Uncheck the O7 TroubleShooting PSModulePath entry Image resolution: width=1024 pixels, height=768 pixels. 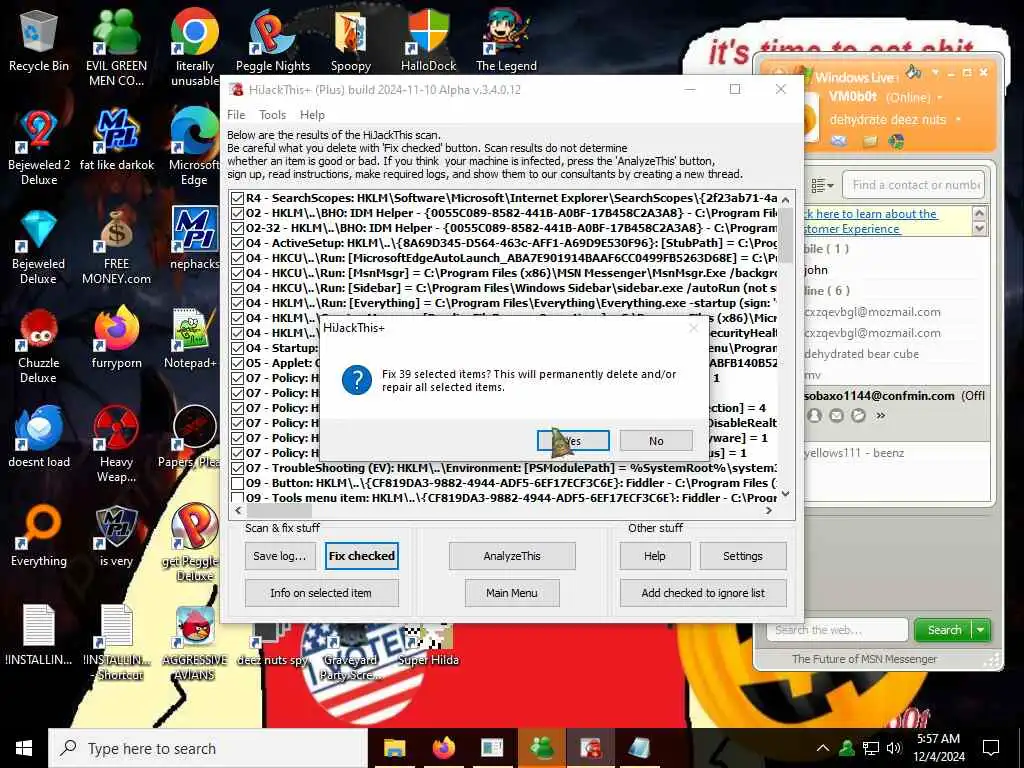[237, 469]
